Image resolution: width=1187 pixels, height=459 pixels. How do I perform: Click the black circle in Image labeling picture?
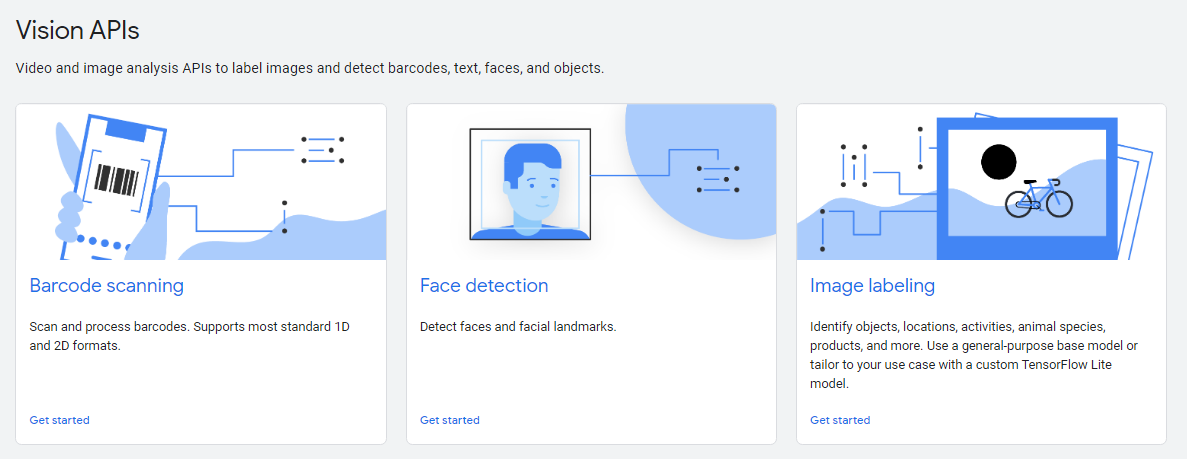click(x=998, y=162)
